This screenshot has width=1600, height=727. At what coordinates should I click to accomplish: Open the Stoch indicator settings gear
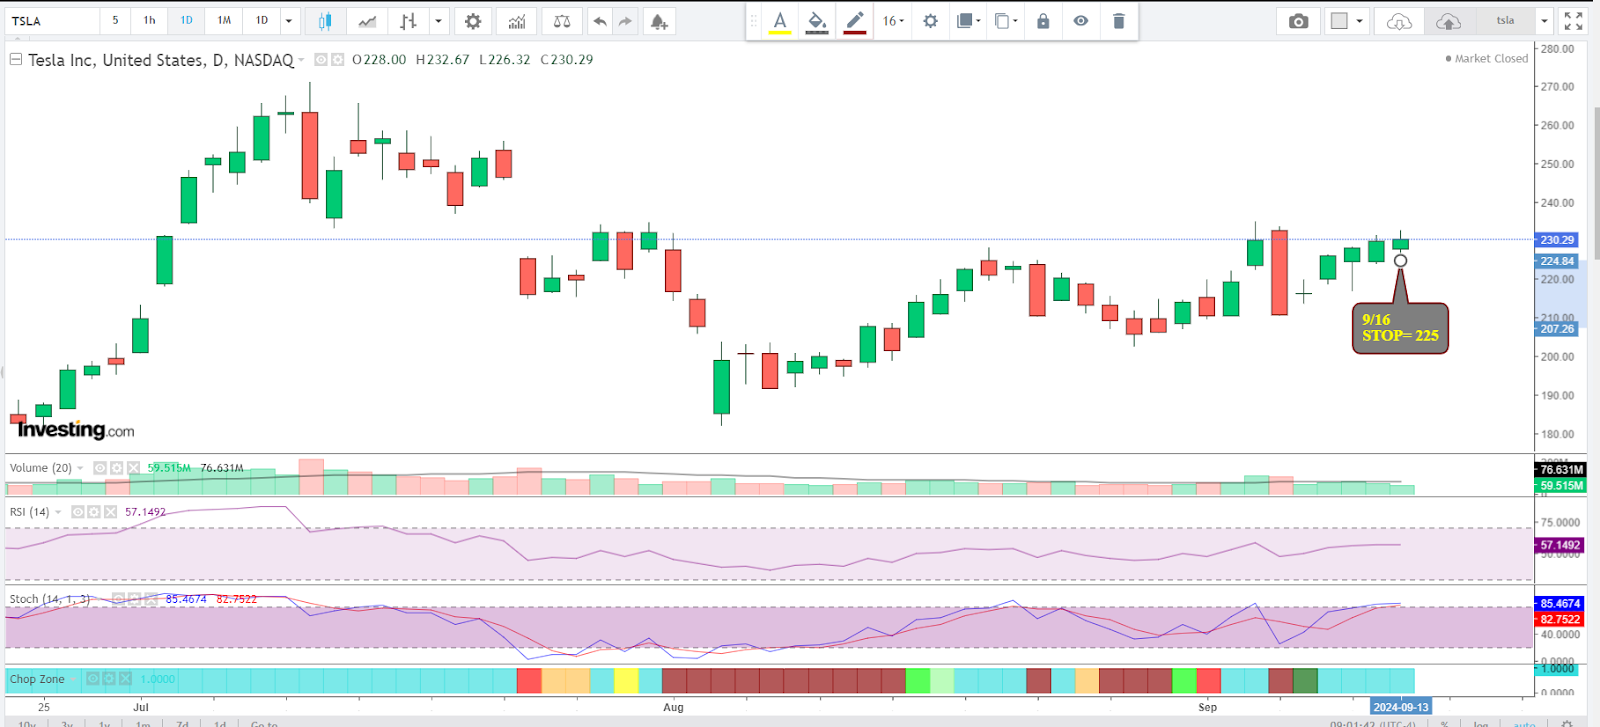pos(133,599)
